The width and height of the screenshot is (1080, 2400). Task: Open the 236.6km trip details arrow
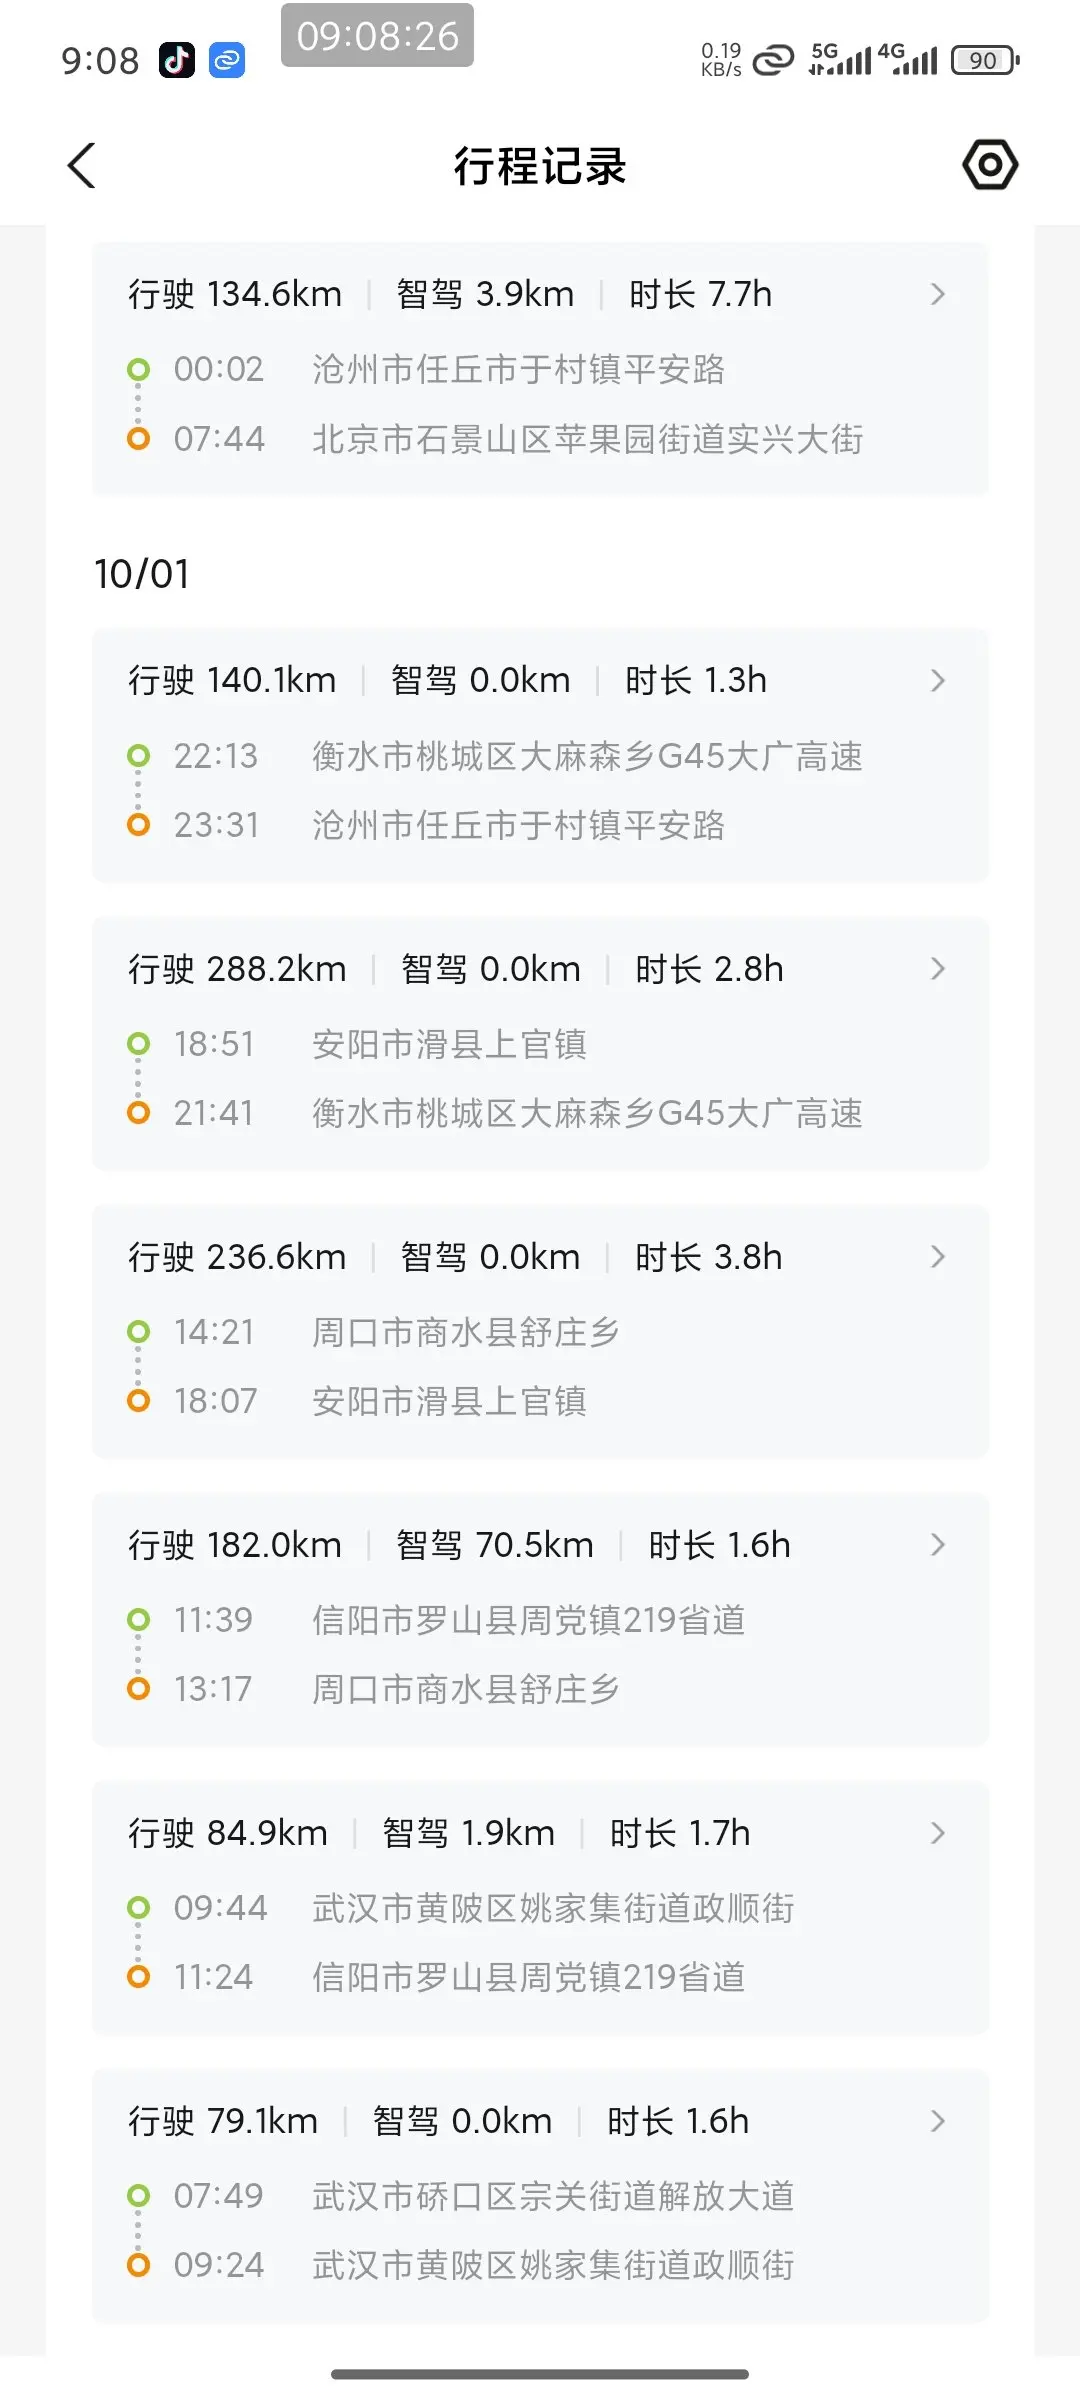coord(937,1257)
